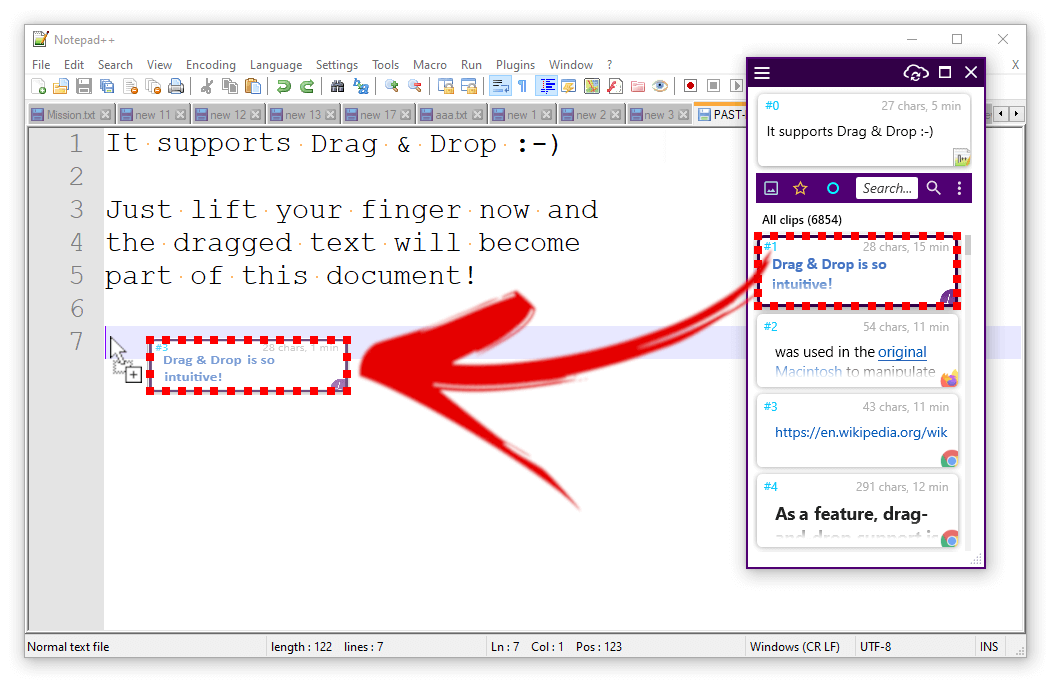Viewport: 1051px width, 682px height.
Task: Save the current file via floppy icon
Action: (x=84, y=86)
